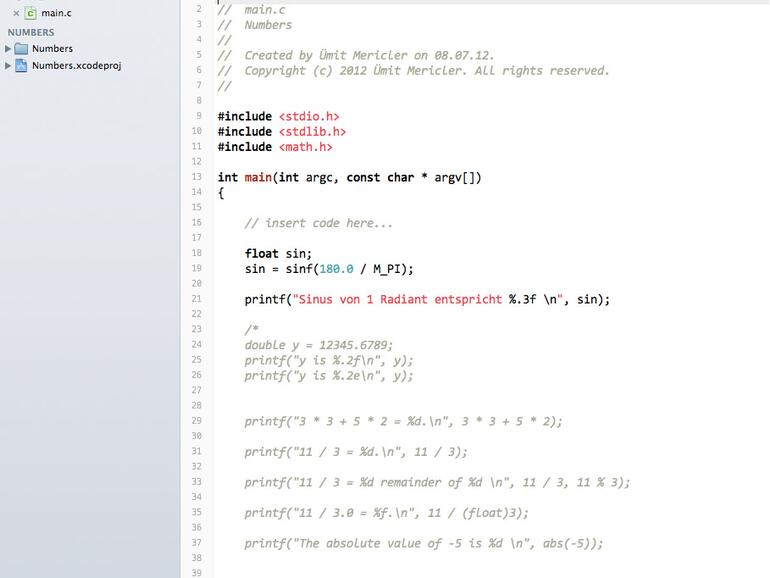The height and width of the screenshot is (578, 770).
Task: Click the Numbers.xcodeproj project icon
Action: (x=21, y=65)
